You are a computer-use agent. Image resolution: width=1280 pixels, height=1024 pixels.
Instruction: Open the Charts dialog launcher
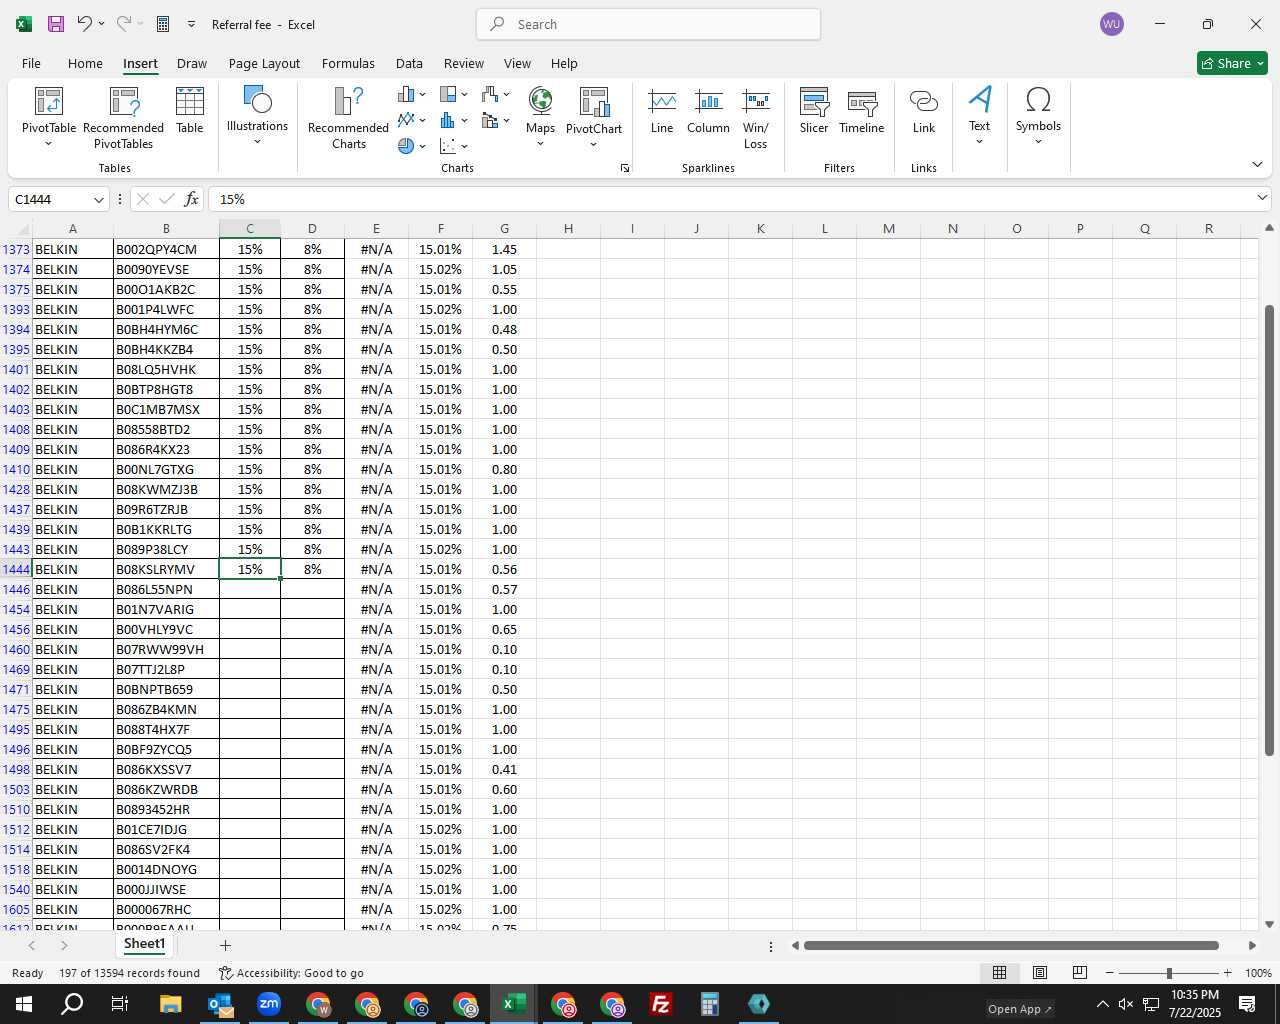coord(625,168)
